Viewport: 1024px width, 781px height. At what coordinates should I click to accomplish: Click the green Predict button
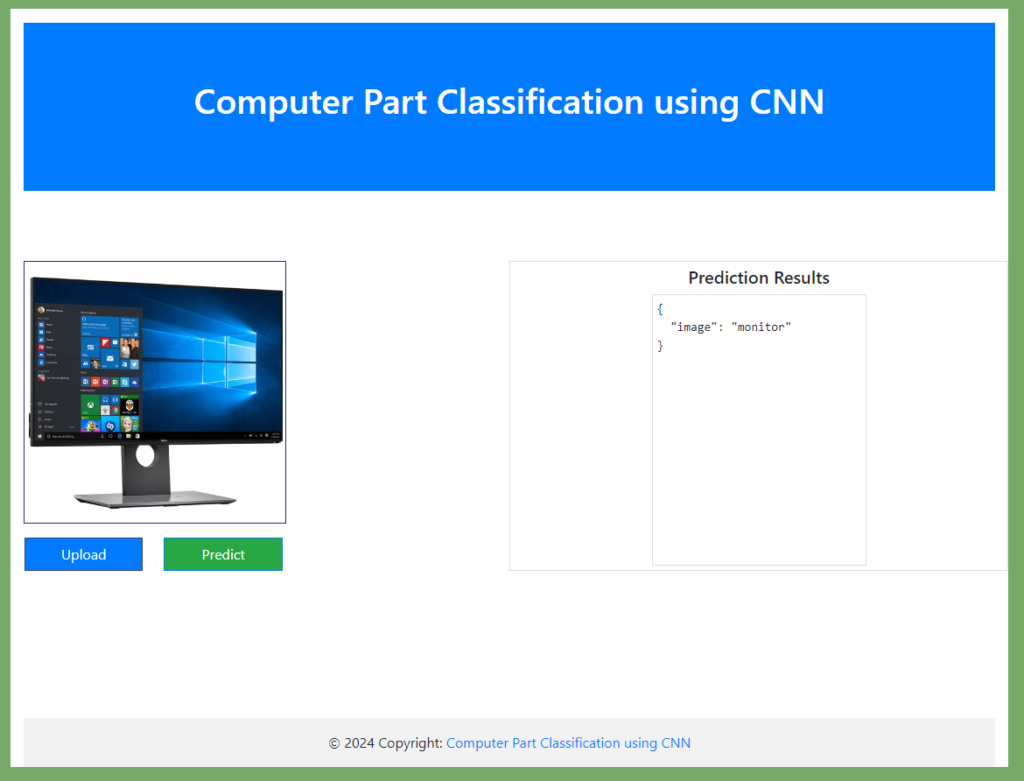[x=223, y=554]
